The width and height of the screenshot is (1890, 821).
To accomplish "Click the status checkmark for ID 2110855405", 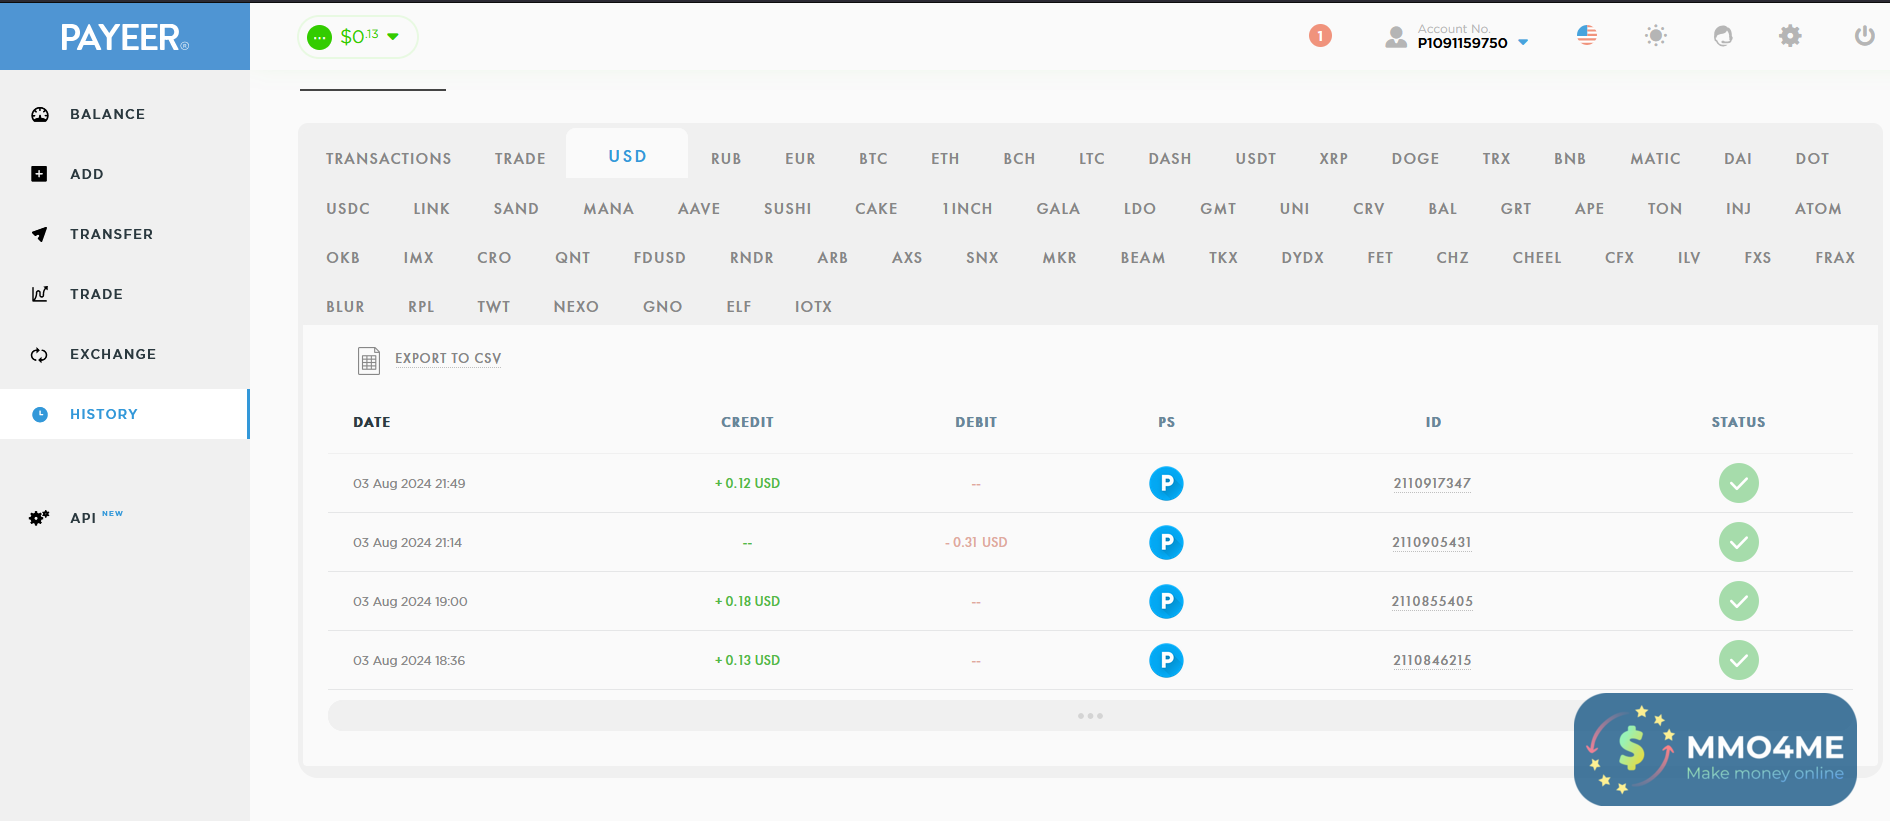I will point(1739,601).
